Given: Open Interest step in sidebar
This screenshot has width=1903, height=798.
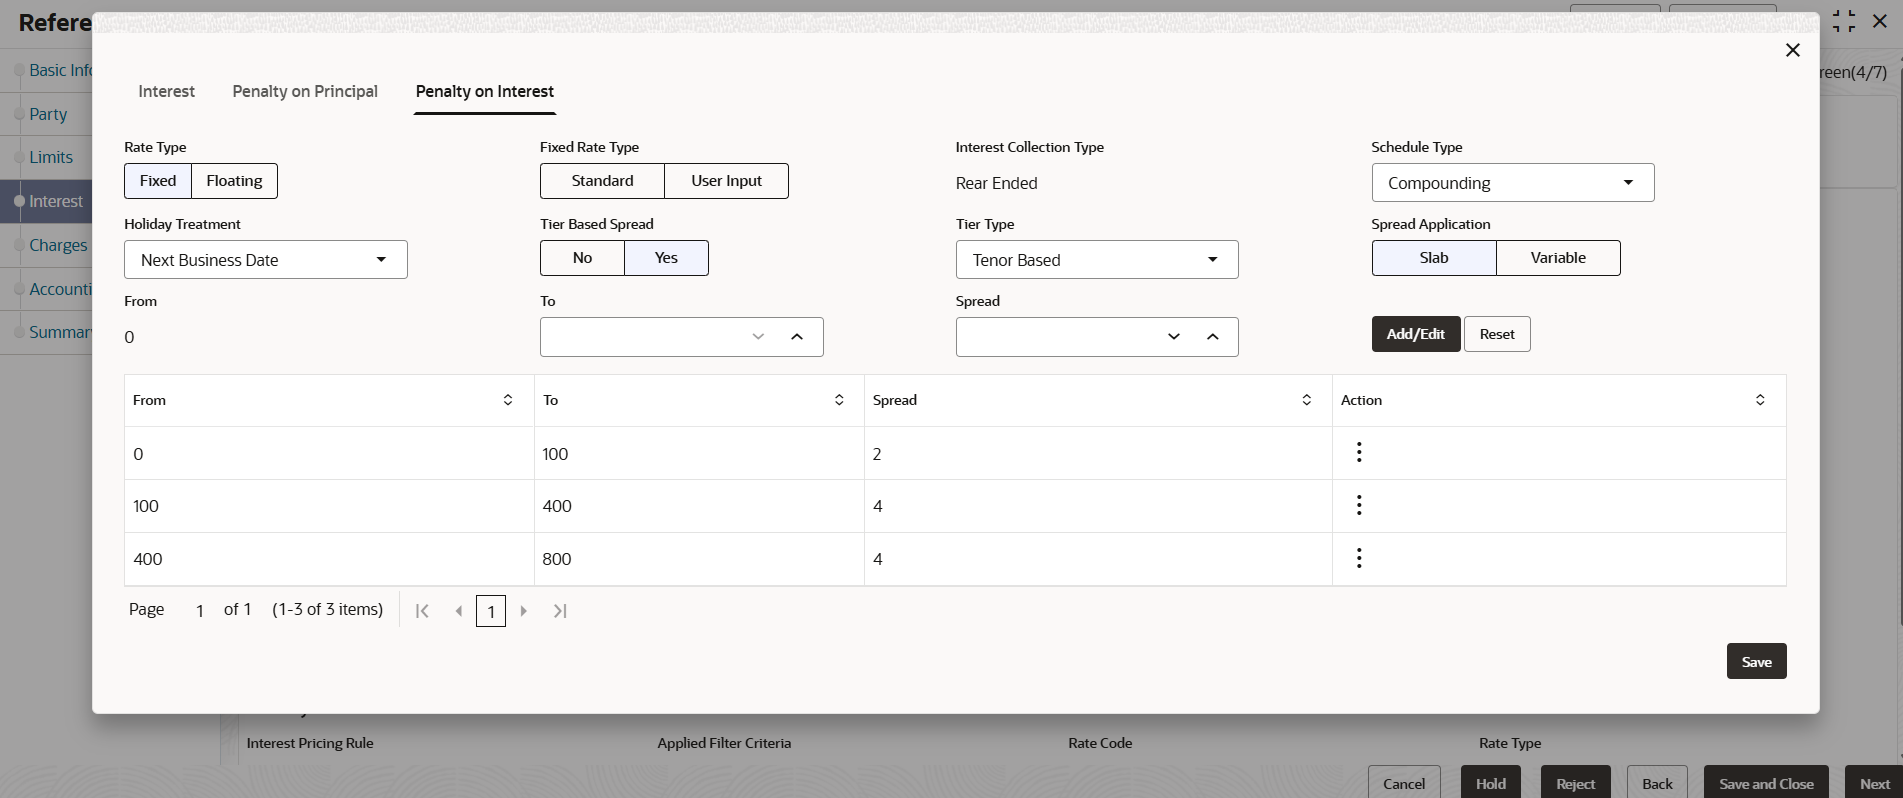Looking at the screenshot, I should [56, 201].
